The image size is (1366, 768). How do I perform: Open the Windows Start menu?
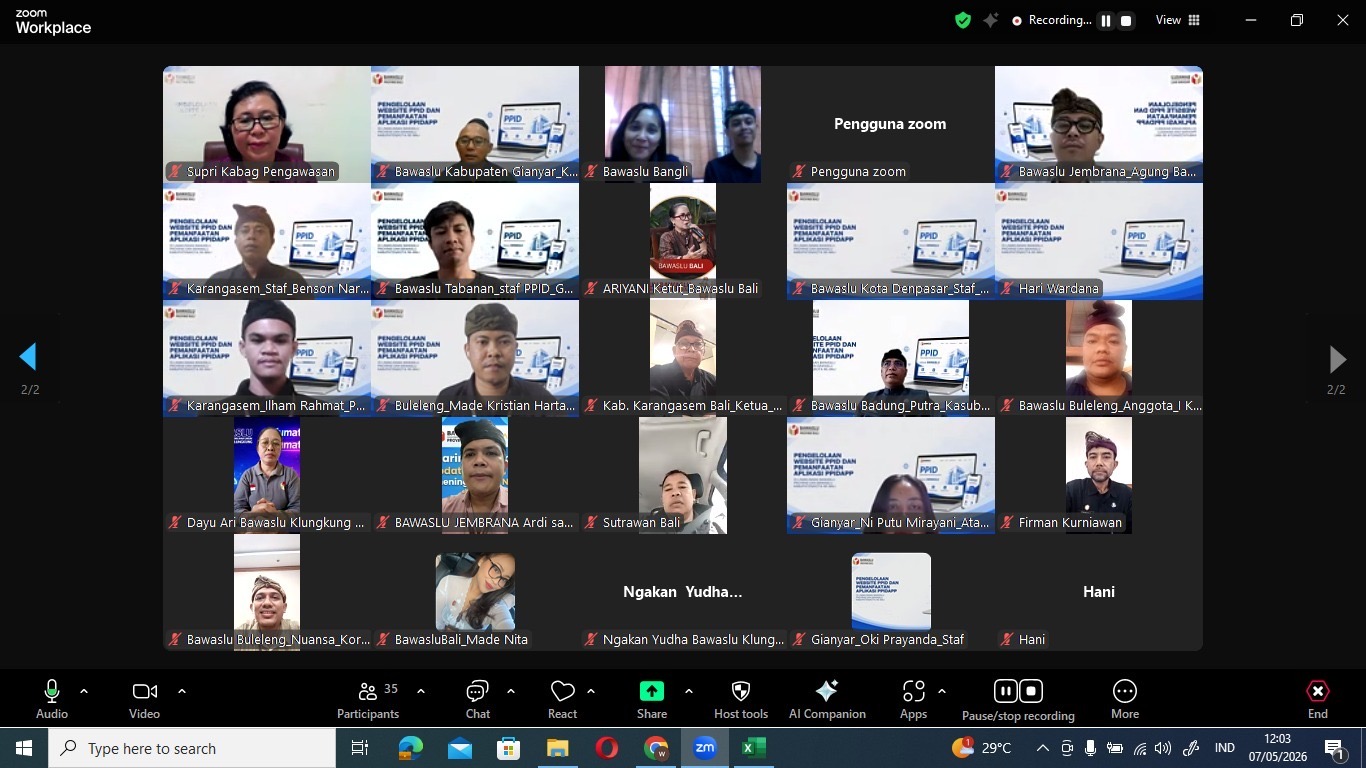click(x=24, y=748)
